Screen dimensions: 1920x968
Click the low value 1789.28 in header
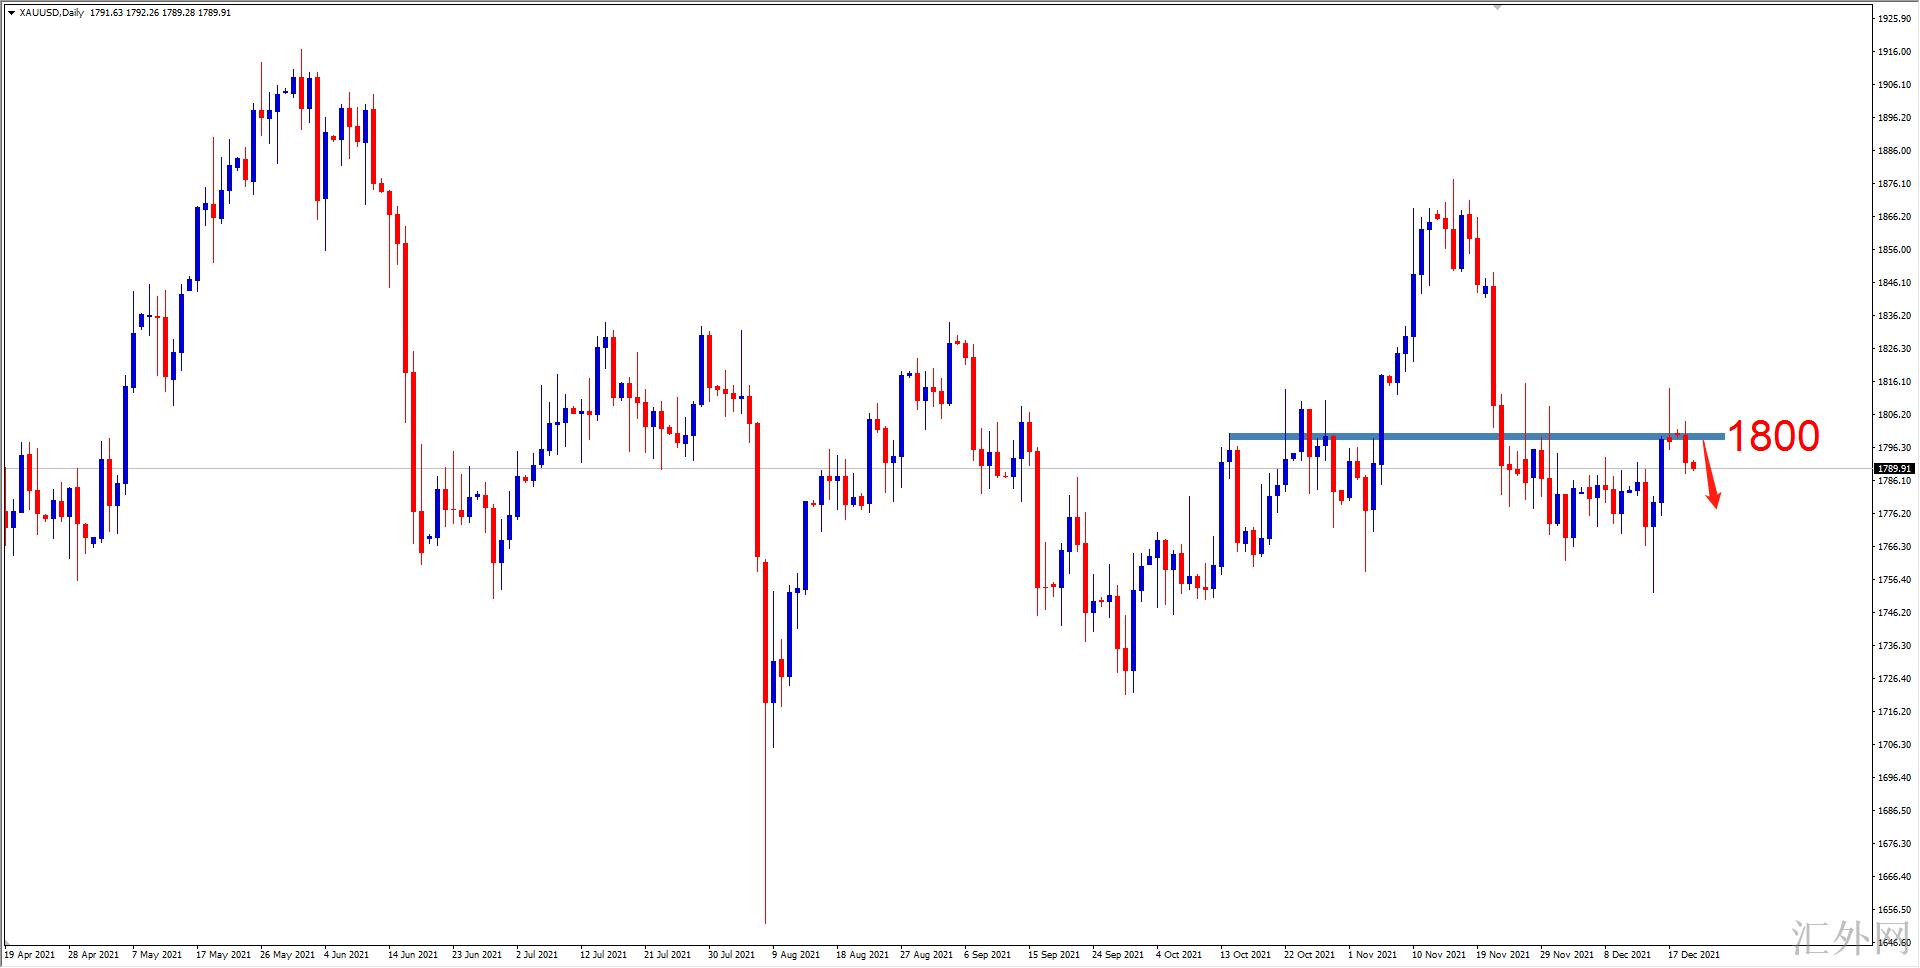click(x=178, y=13)
